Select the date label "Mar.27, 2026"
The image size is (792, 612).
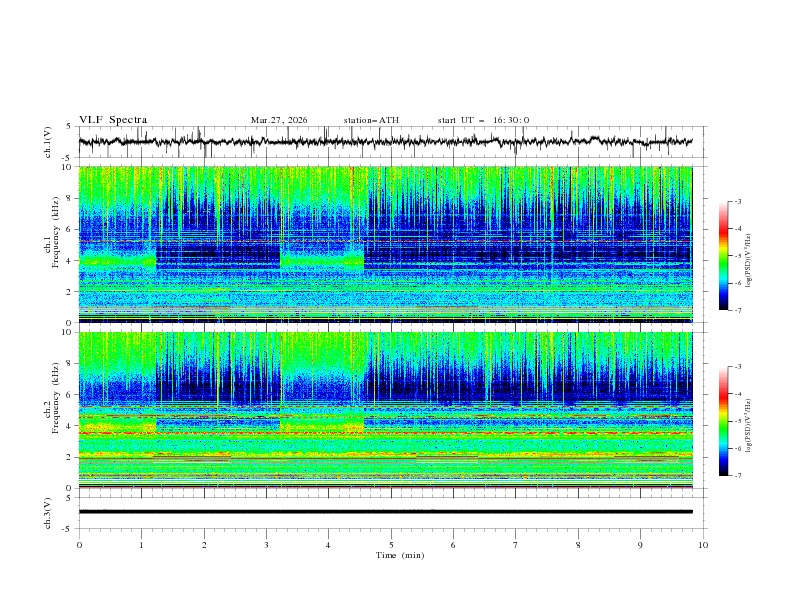click(279, 120)
